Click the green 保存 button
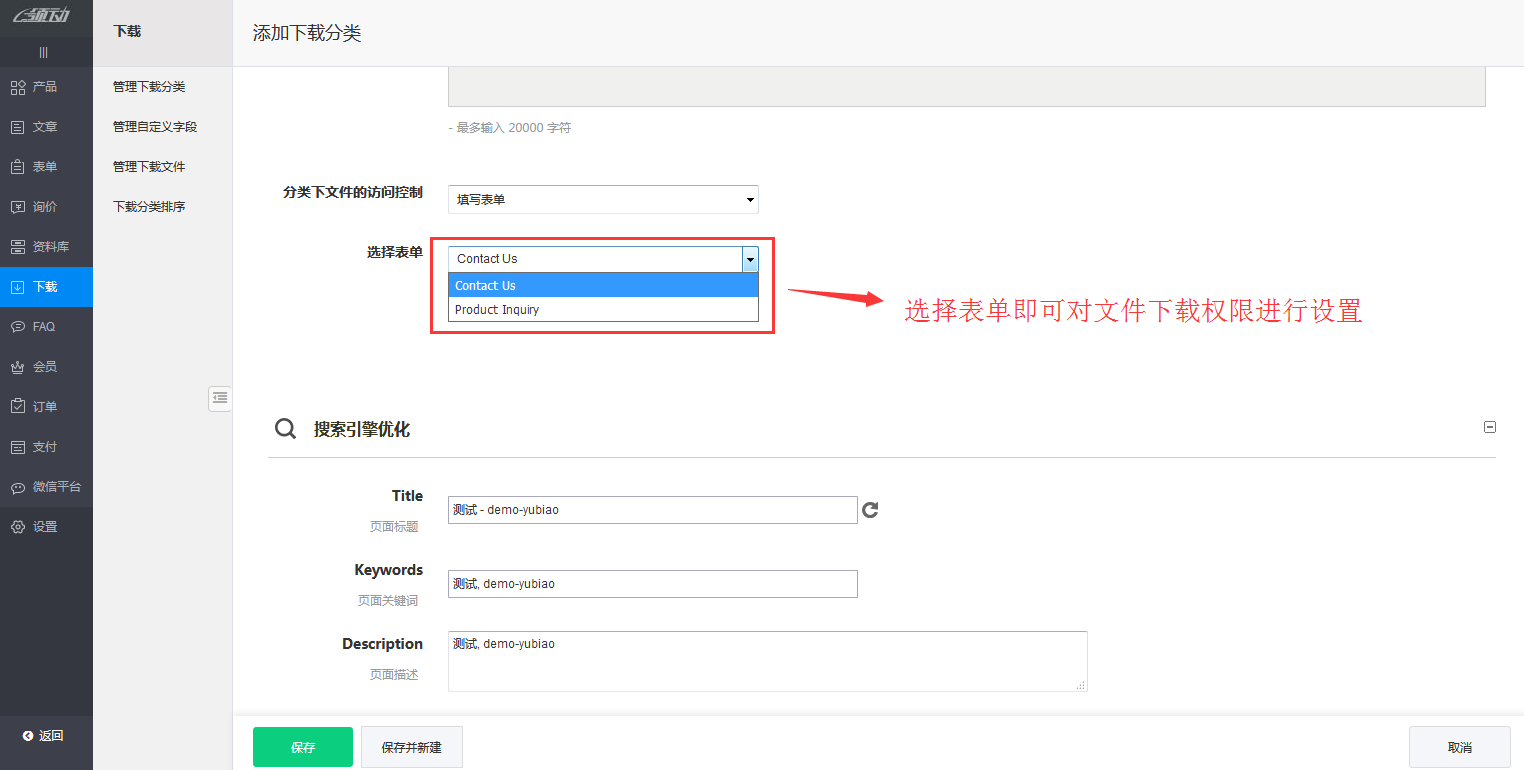Image resolution: width=1524 pixels, height=770 pixels. pyautogui.click(x=303, y=747)
